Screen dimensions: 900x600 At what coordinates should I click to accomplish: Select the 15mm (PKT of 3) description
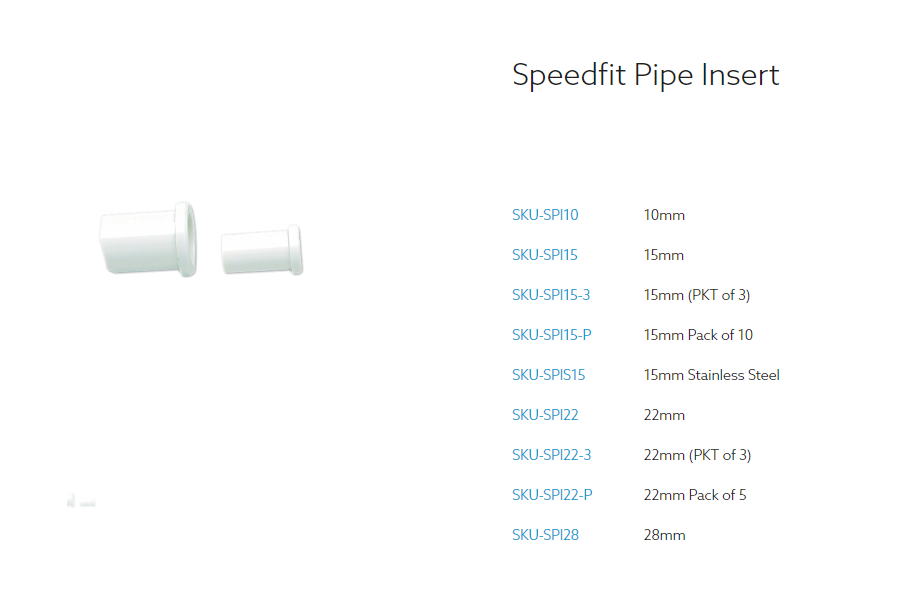point(697,295)
